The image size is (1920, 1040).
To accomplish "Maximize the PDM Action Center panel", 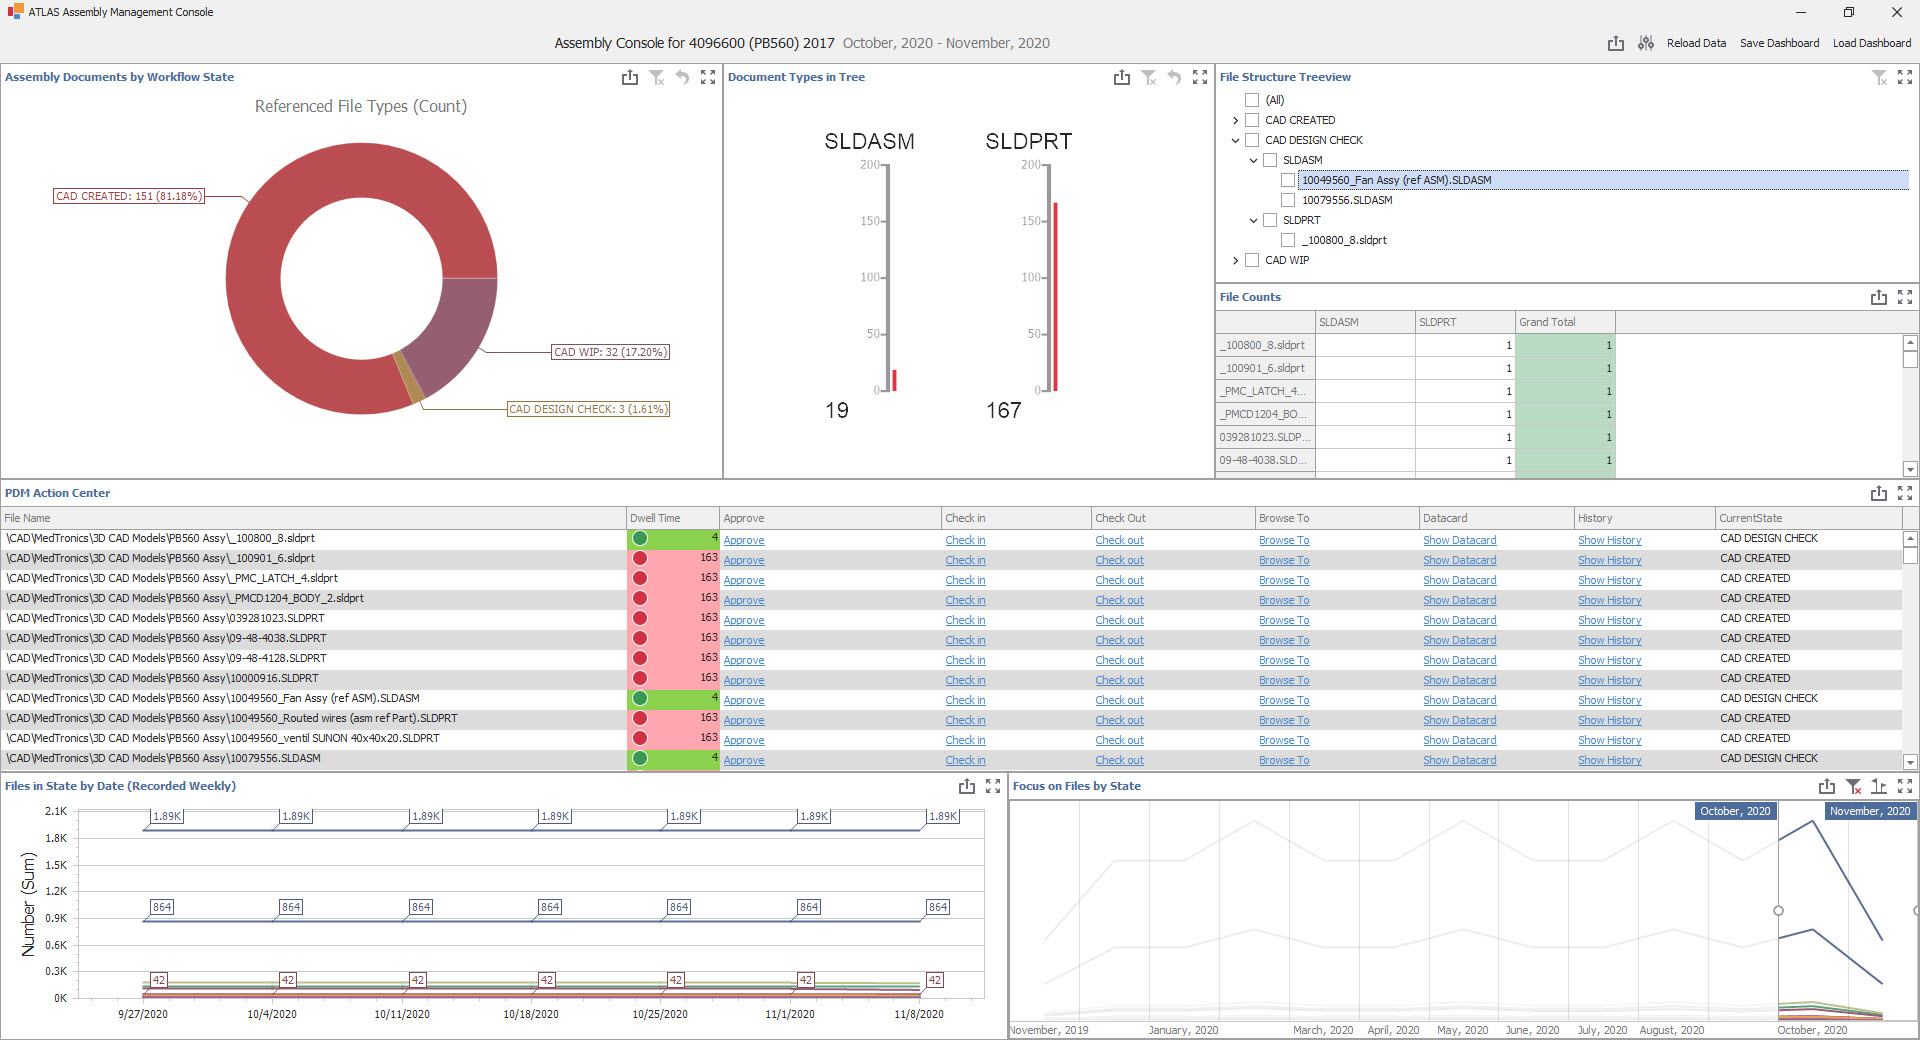I will point(1906,492).
